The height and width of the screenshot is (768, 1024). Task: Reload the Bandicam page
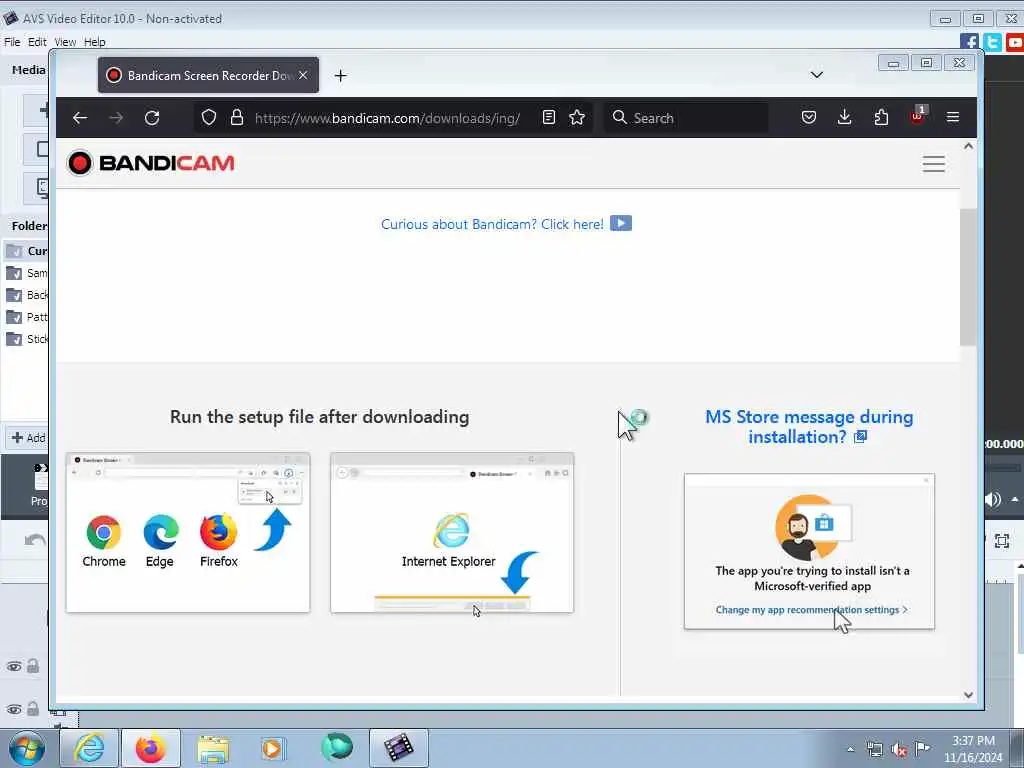[x=152, y=118]
